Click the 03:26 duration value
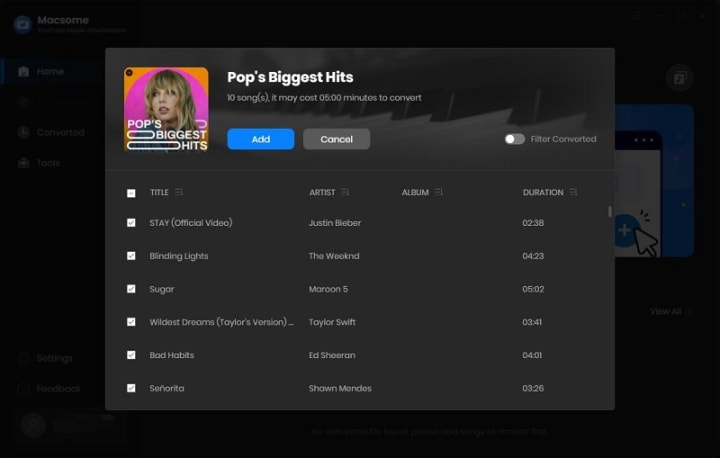Screen dimensions: 720x458 tap(533, 388)
